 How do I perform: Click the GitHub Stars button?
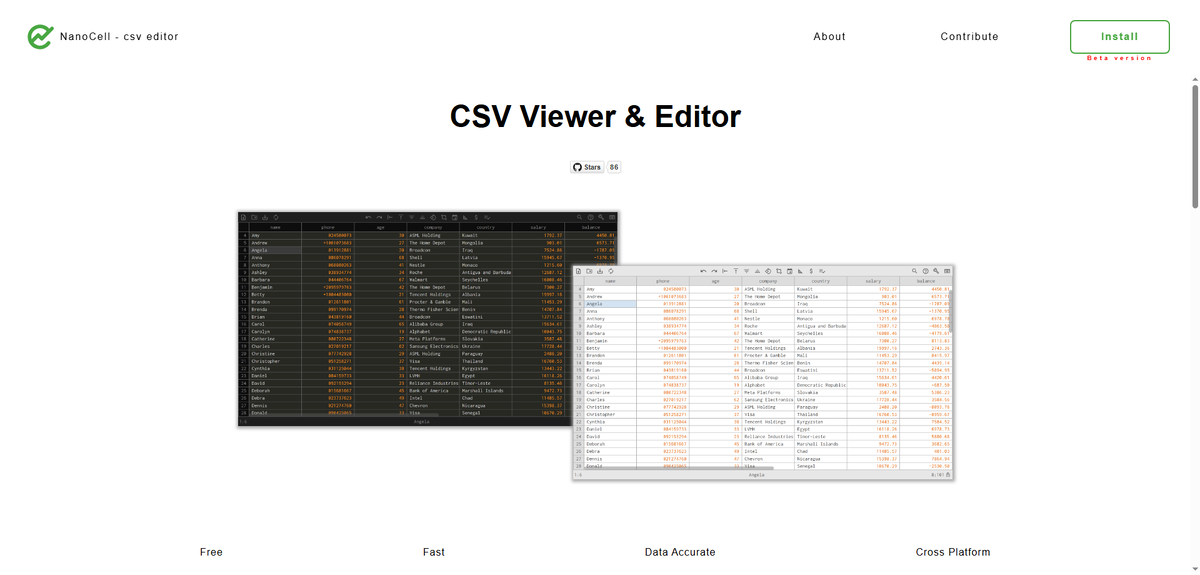click(587, 167)
